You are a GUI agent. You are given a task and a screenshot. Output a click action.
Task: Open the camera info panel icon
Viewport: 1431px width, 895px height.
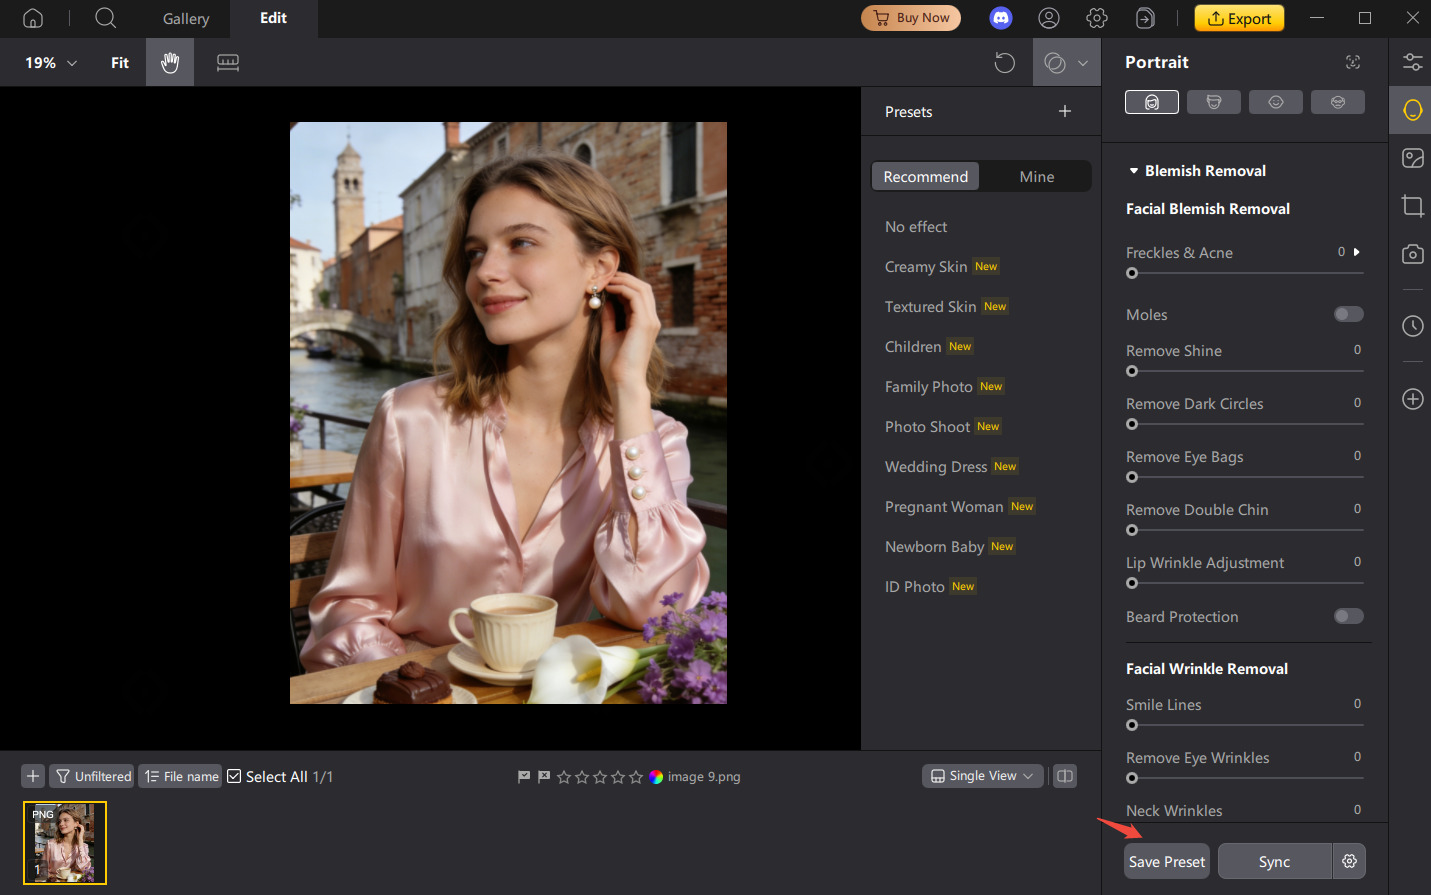1412,254
